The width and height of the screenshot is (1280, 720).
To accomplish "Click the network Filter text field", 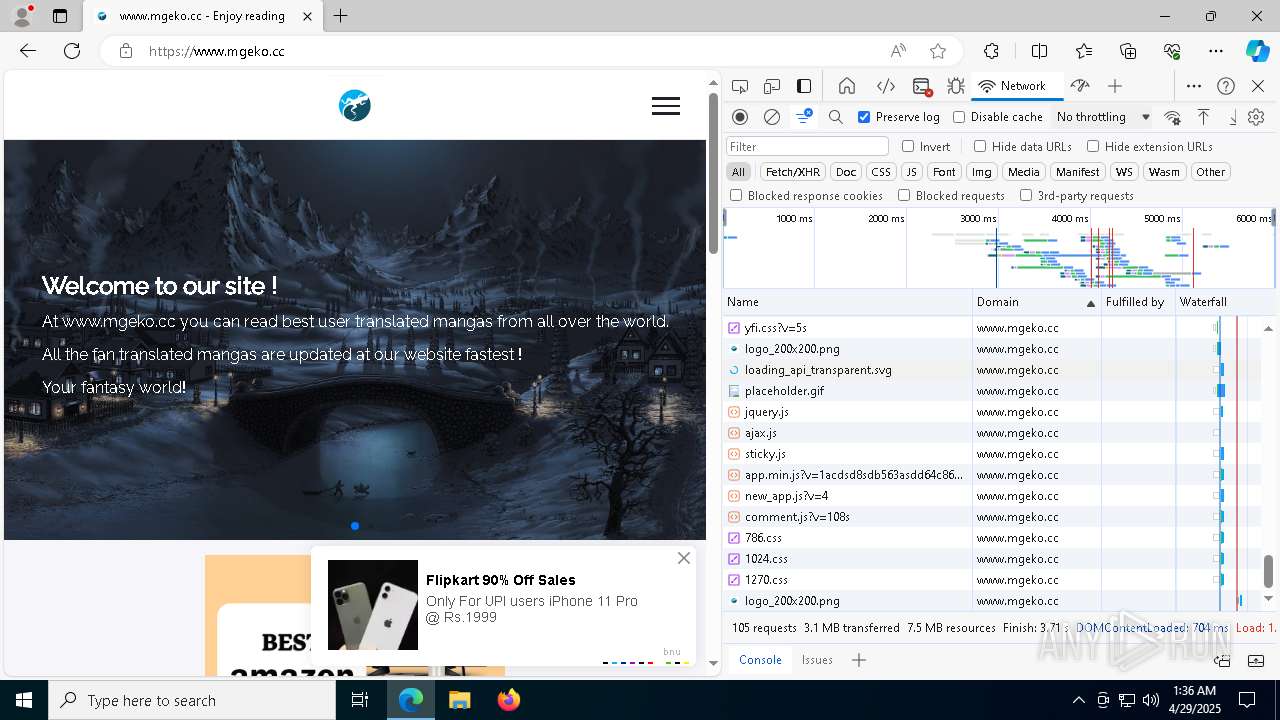I will tap(807, 146).
